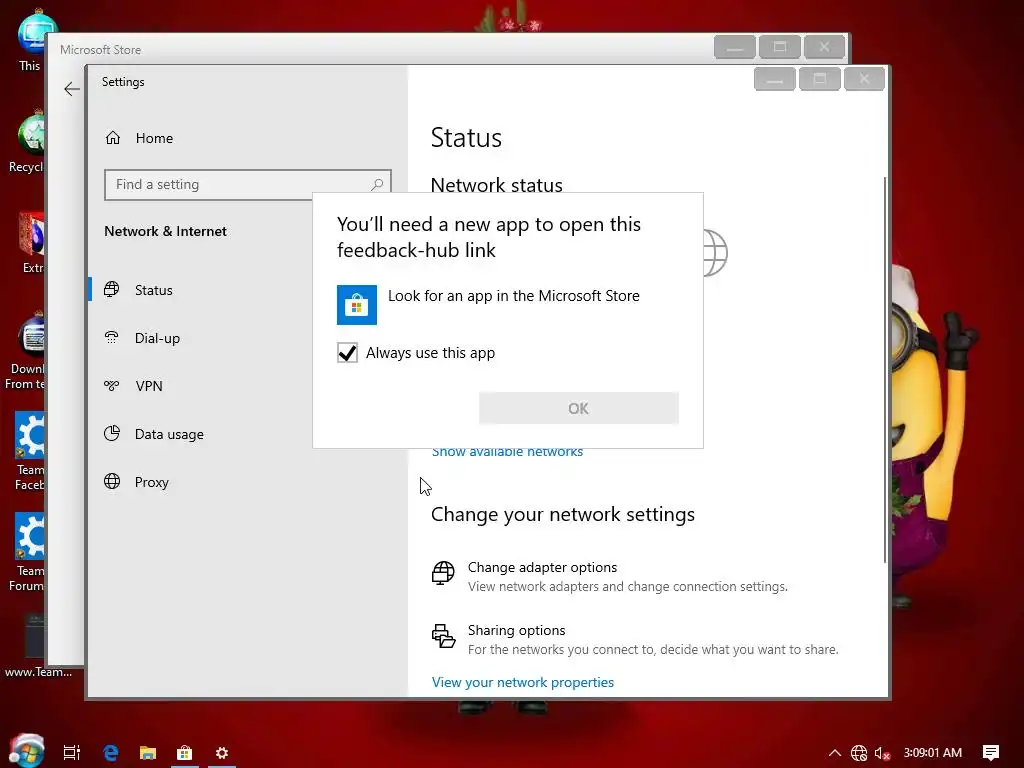Image resolution: width=1024 pixels, height=768 pixels.
Task: Click the search magnifier in Find a setting
Action: pyautogui.click(x=377, y=185)
